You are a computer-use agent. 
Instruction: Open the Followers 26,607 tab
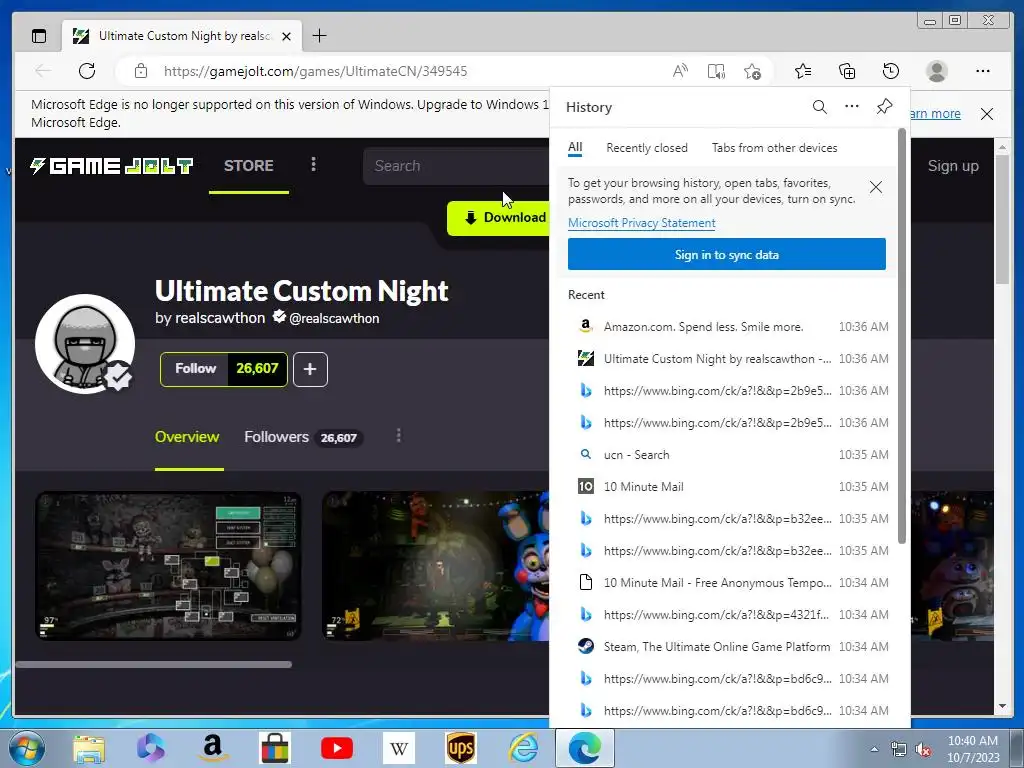pos(304,437)
